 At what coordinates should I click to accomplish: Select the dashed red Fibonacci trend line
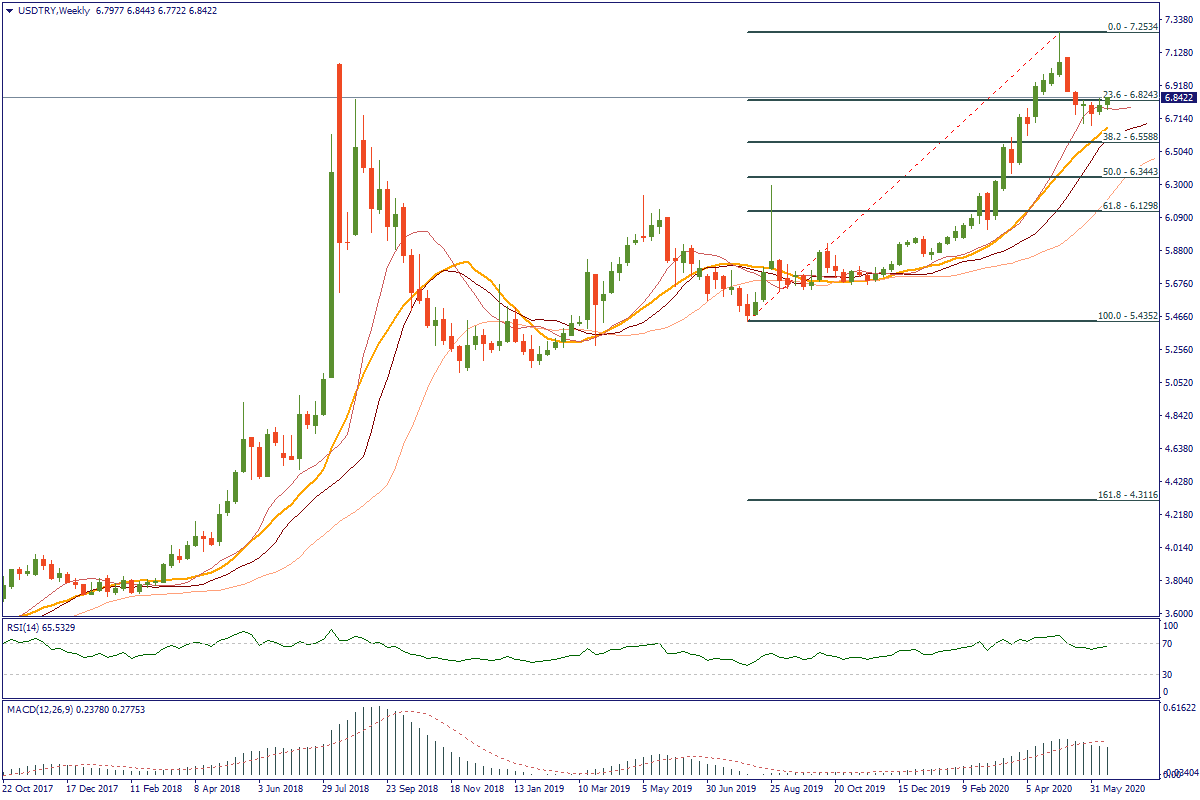point(900,180)
